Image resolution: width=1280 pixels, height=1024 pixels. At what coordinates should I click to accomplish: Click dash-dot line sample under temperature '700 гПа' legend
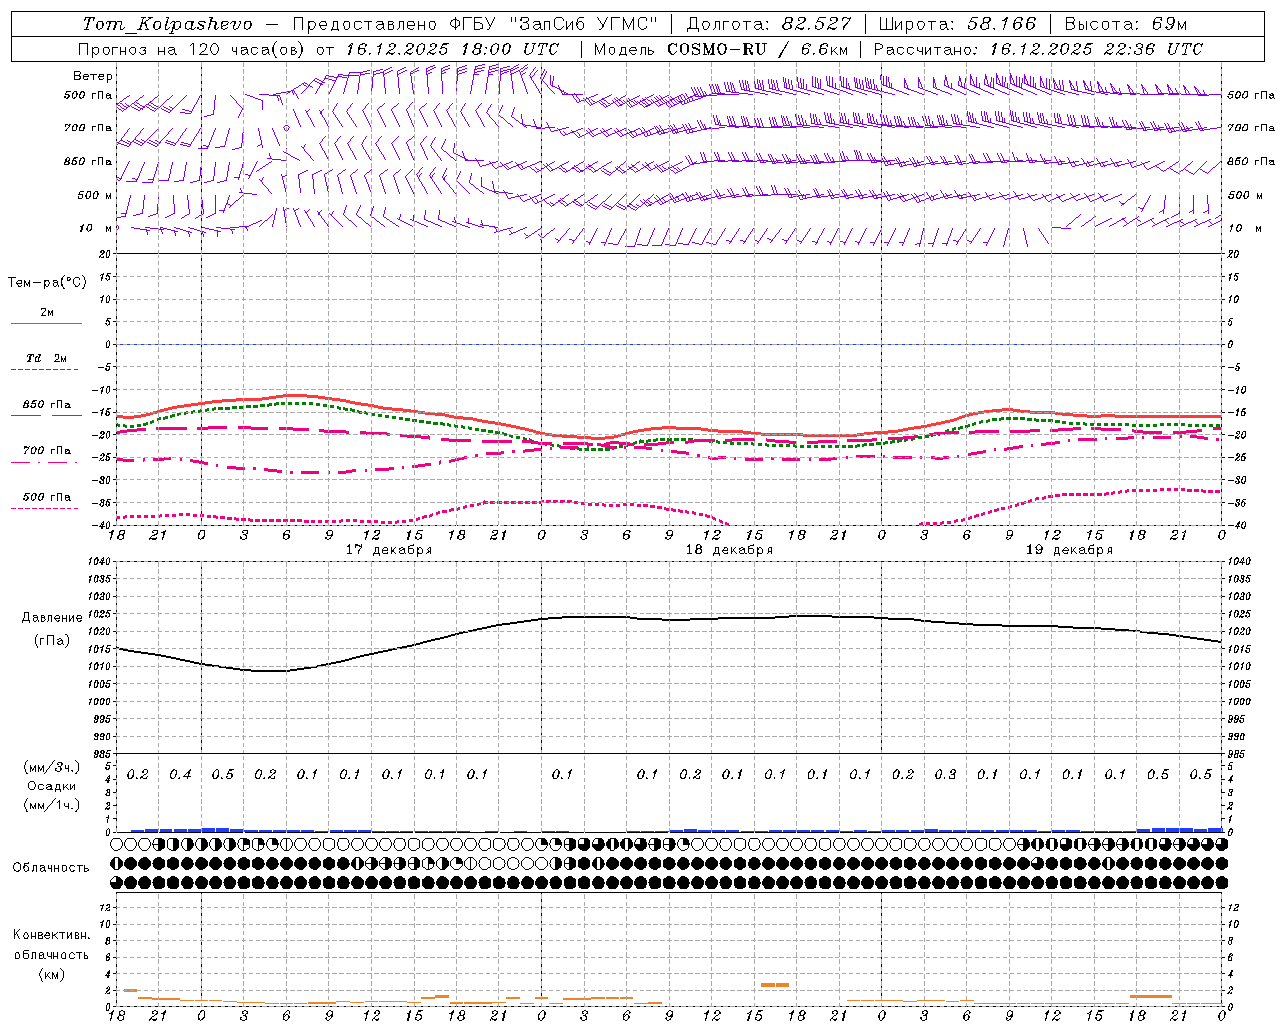point(46,462)
